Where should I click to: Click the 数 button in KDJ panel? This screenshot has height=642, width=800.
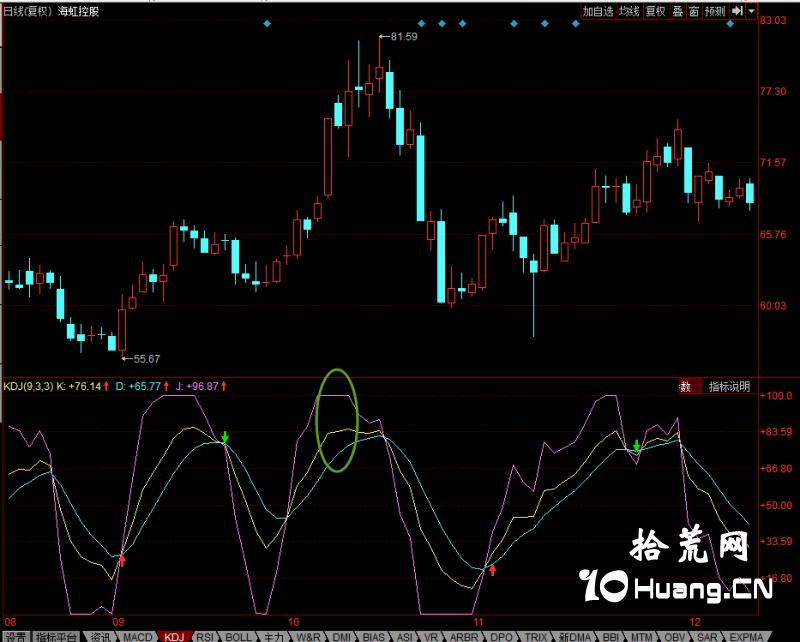click(685, 387)
